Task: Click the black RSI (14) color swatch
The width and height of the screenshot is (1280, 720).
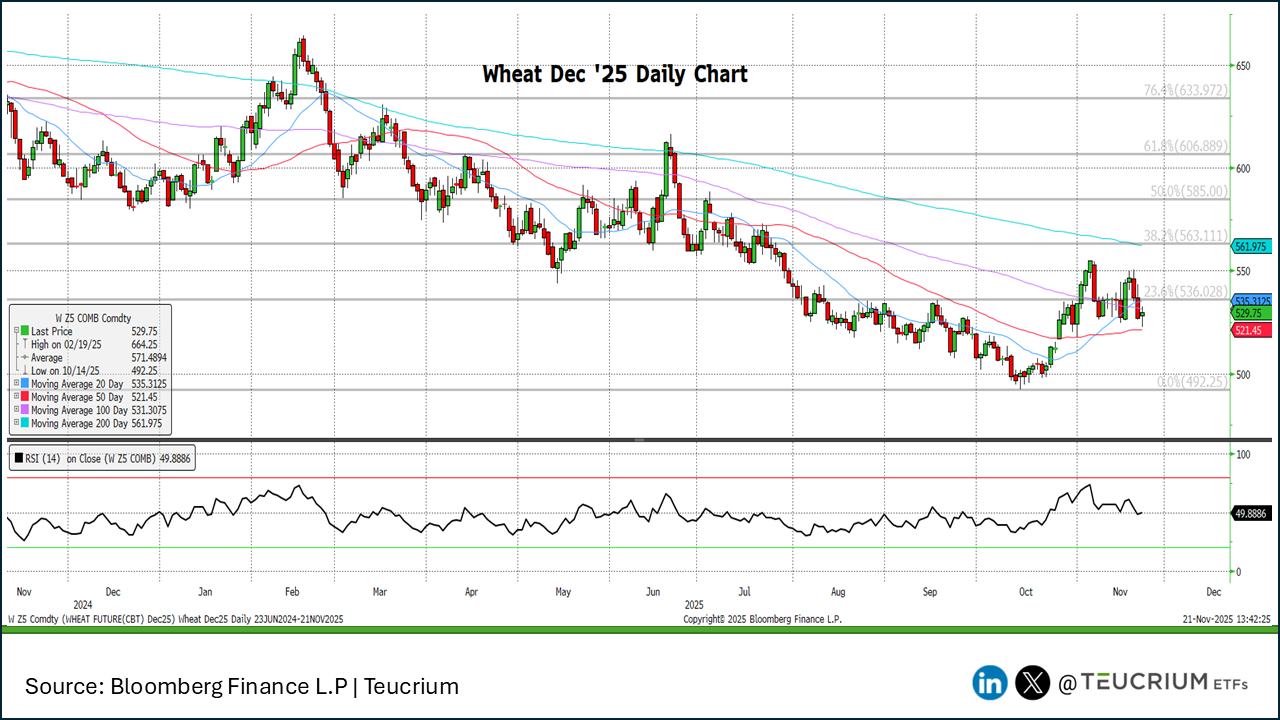Action: click(19, 460)
